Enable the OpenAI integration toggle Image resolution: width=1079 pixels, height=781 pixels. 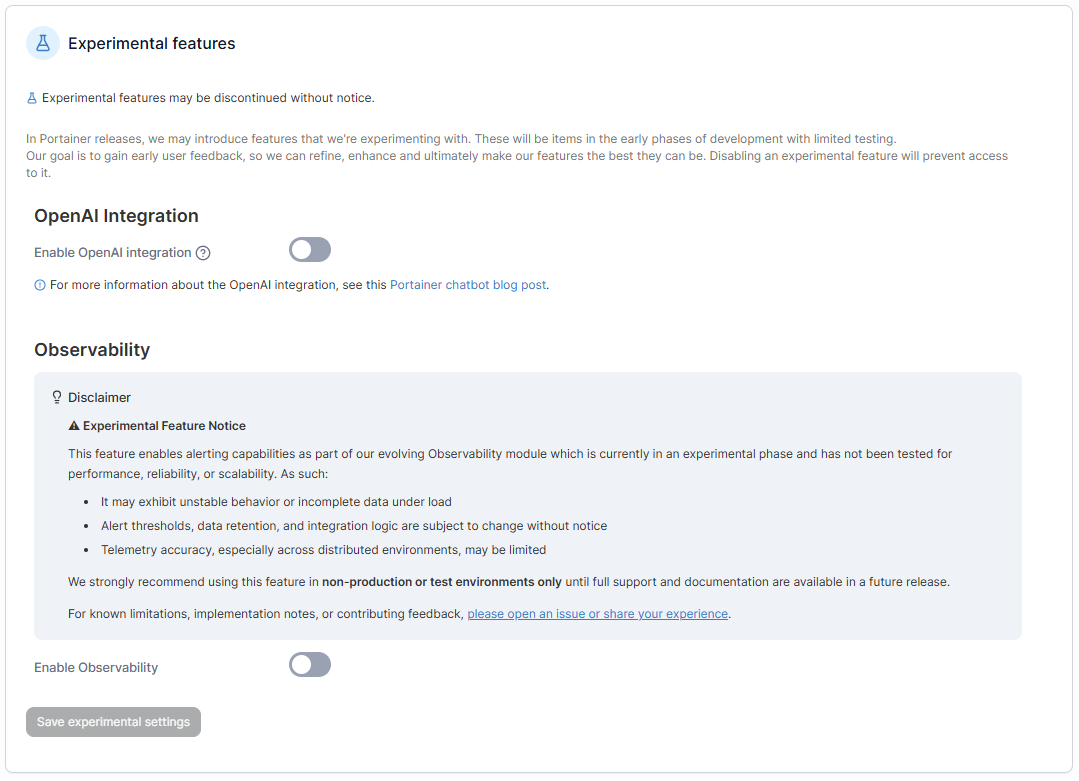pos(310,250)
